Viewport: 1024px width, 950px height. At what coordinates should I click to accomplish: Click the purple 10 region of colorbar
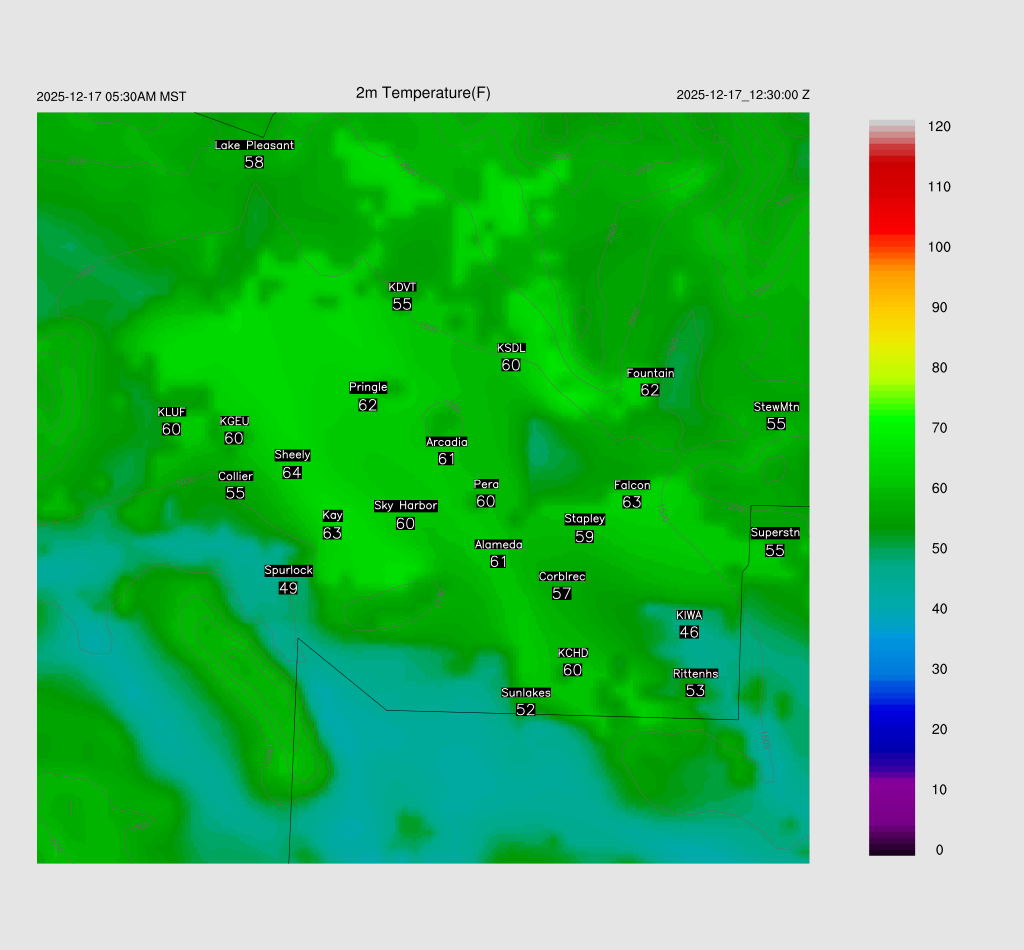coord(892,789)
